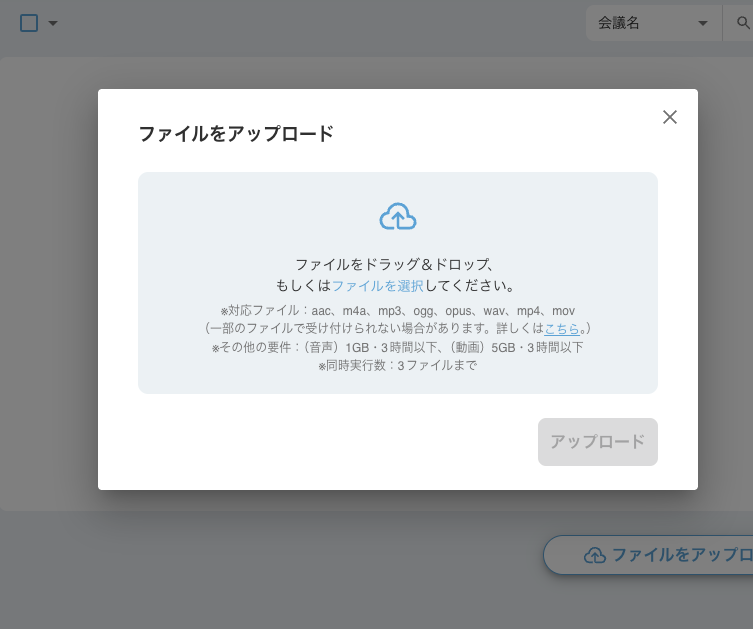Click the ※その他の要件 requirements line
Viewport: 753px width, 629px height.
click(x=398, y=347)
